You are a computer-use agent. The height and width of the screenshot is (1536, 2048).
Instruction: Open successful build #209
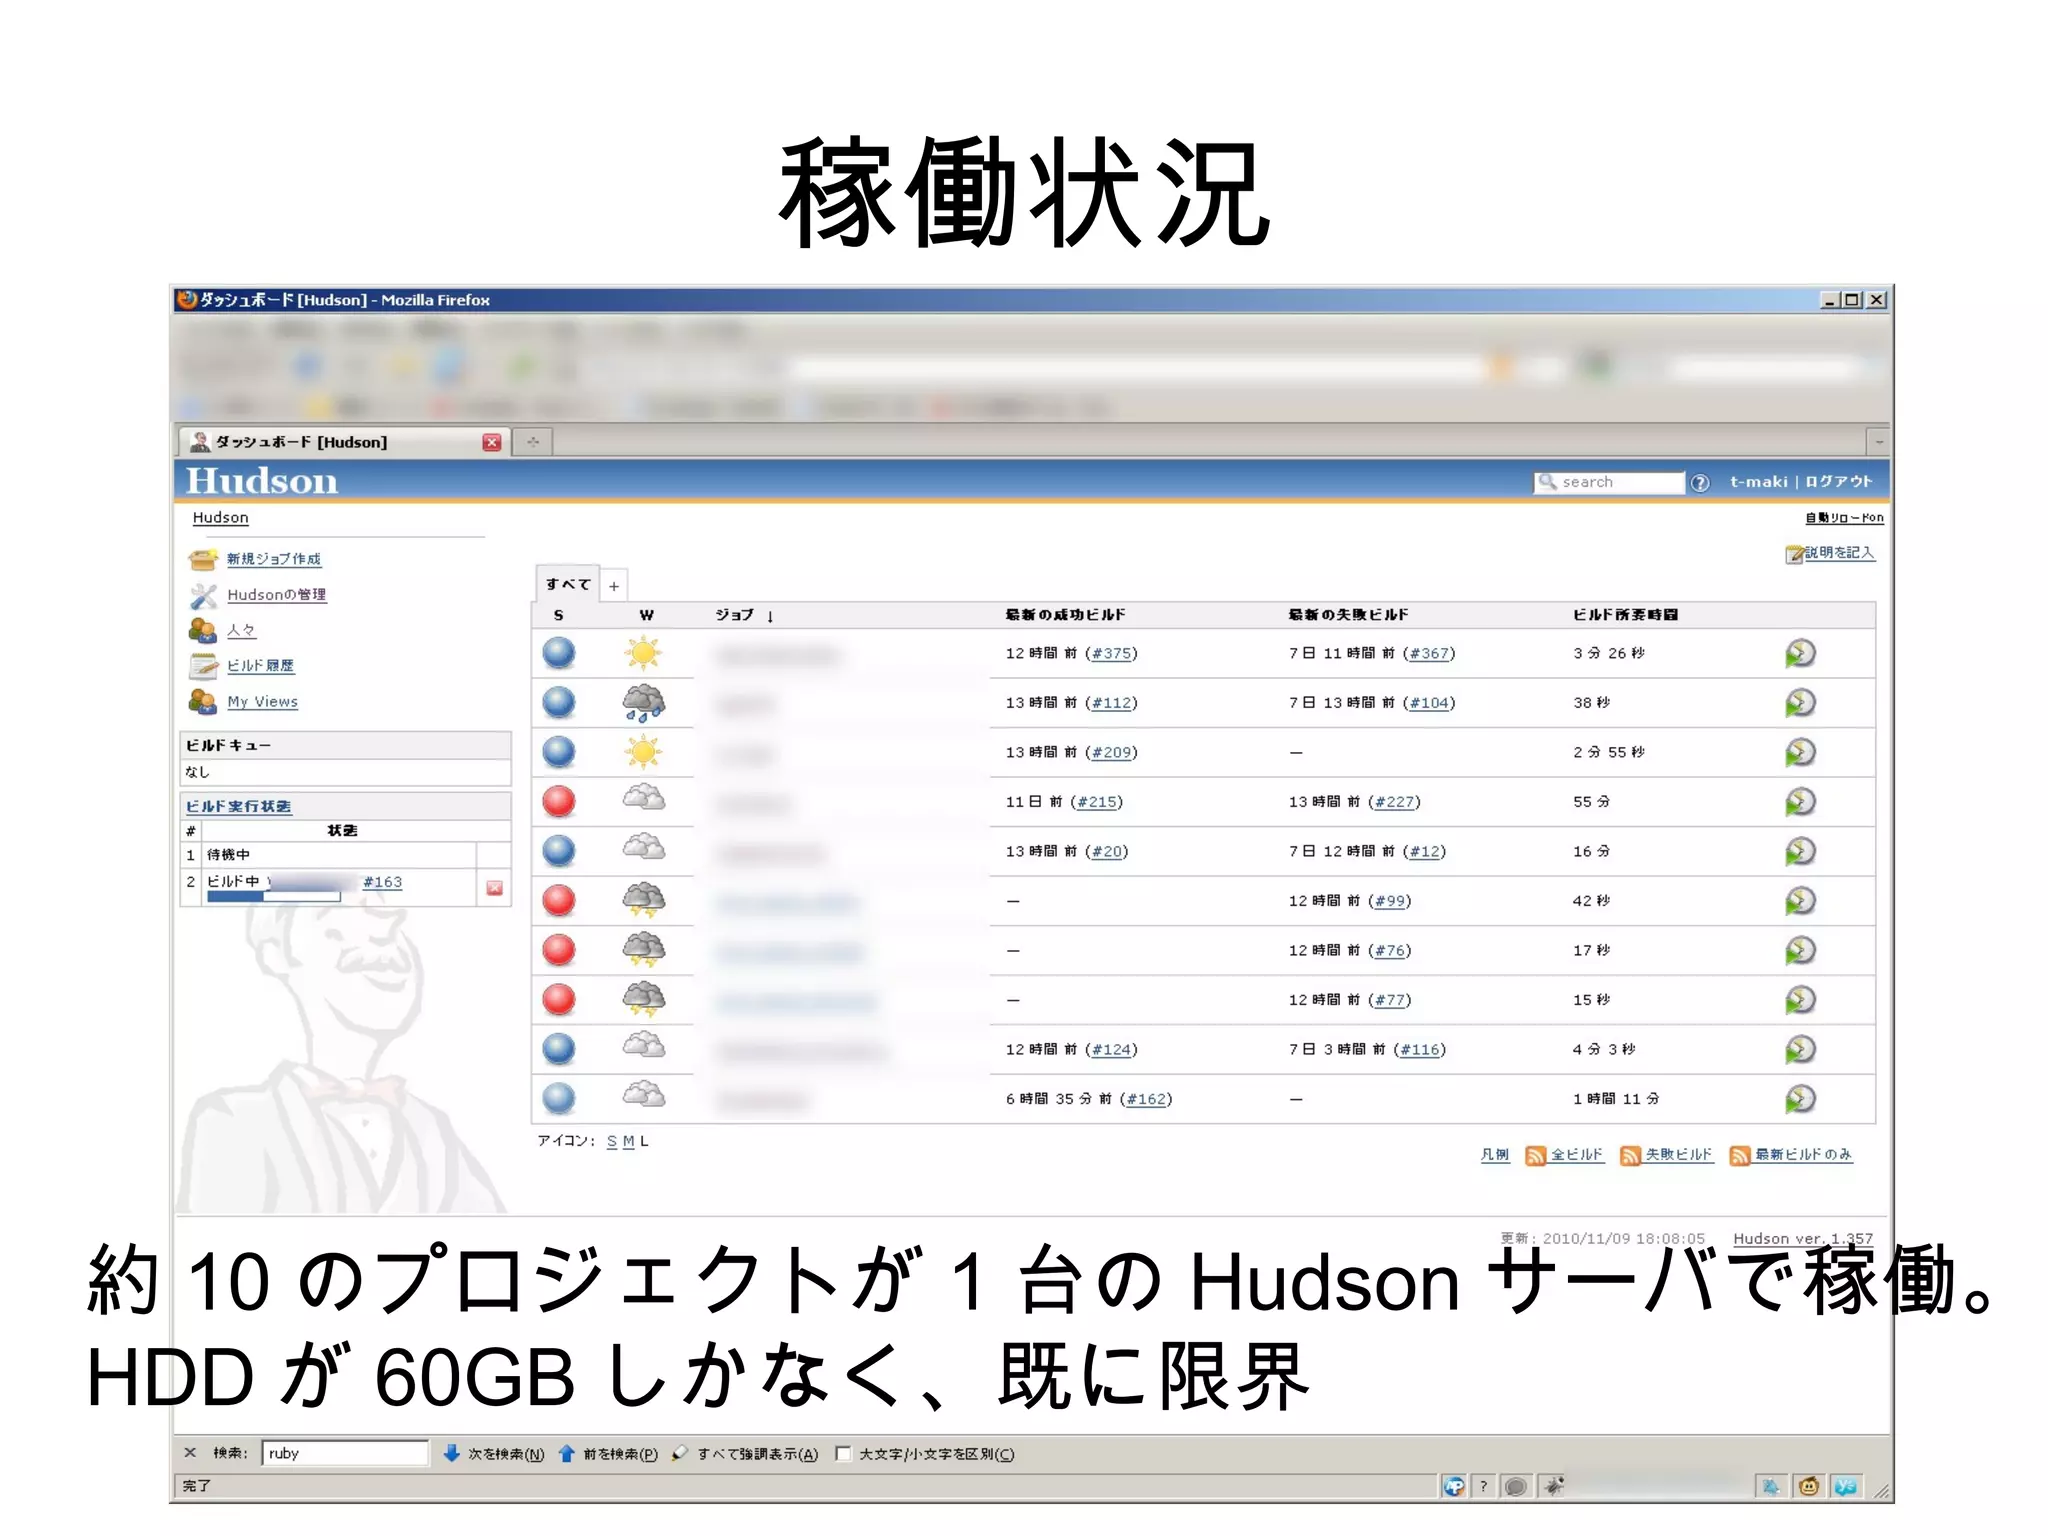1111,752
